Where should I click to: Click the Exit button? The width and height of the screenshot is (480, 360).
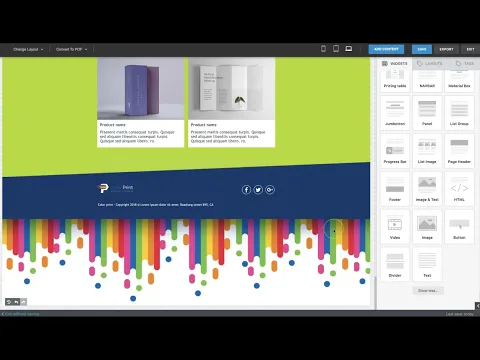[470, 49]
